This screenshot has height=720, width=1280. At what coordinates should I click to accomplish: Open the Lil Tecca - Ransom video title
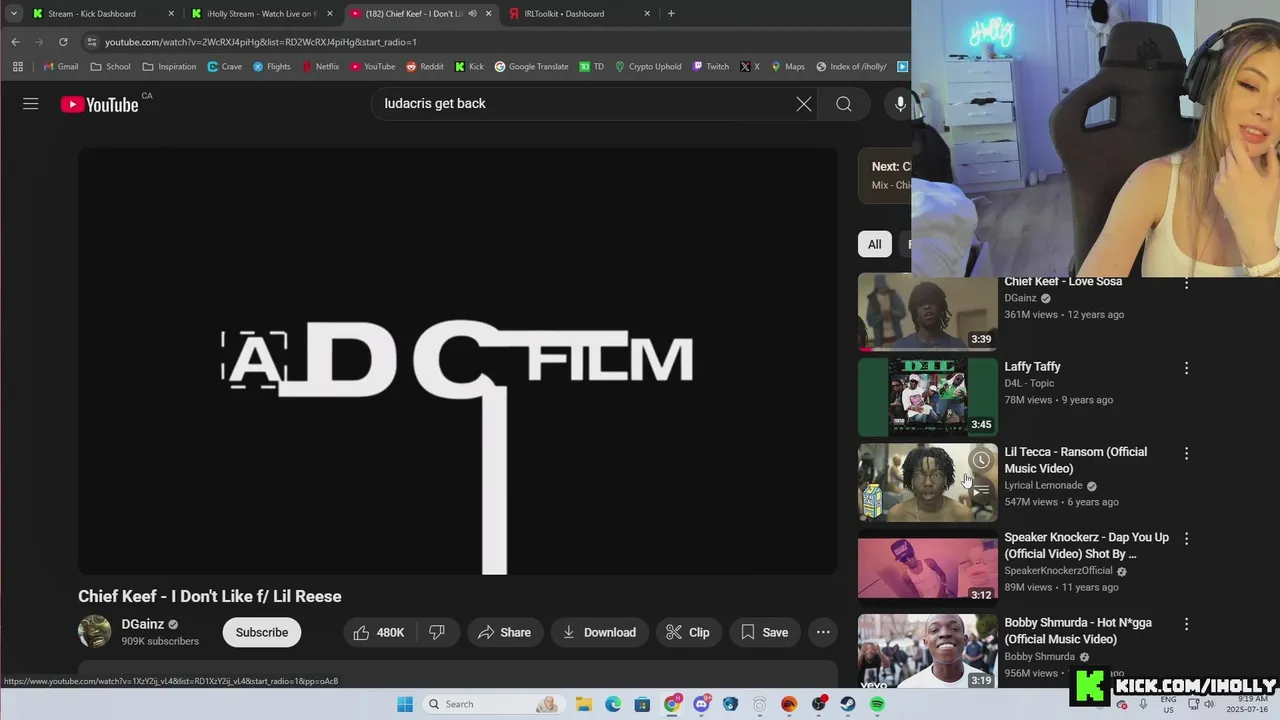point(1076,460)
